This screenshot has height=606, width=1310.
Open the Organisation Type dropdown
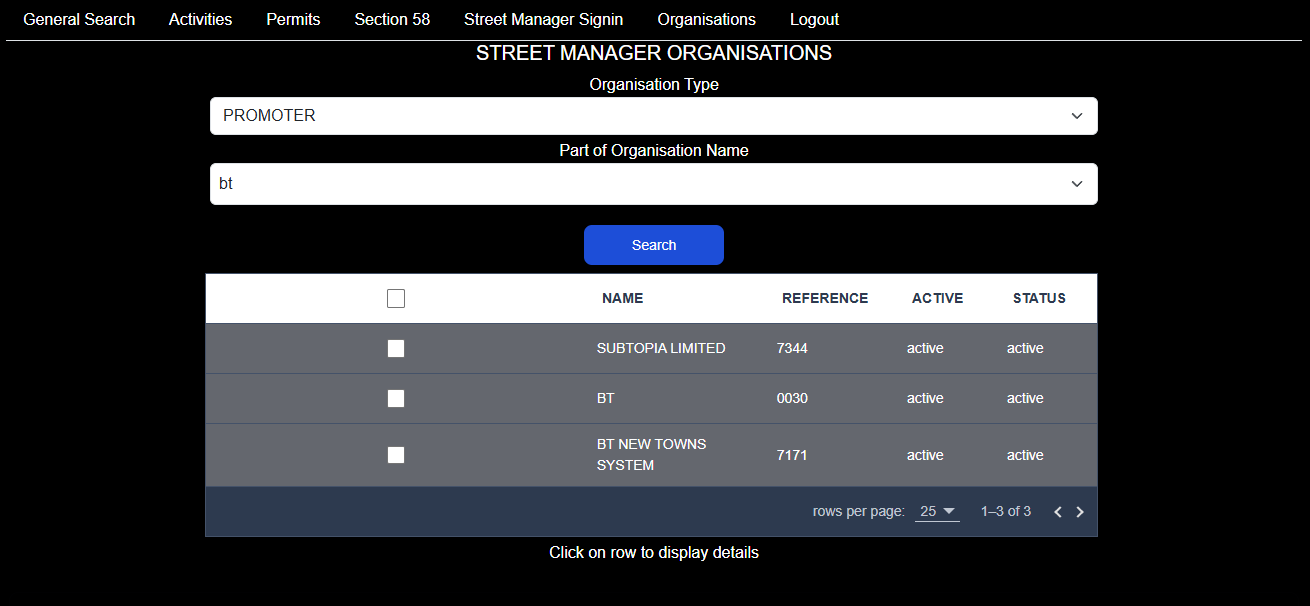[x=653, y=115]
